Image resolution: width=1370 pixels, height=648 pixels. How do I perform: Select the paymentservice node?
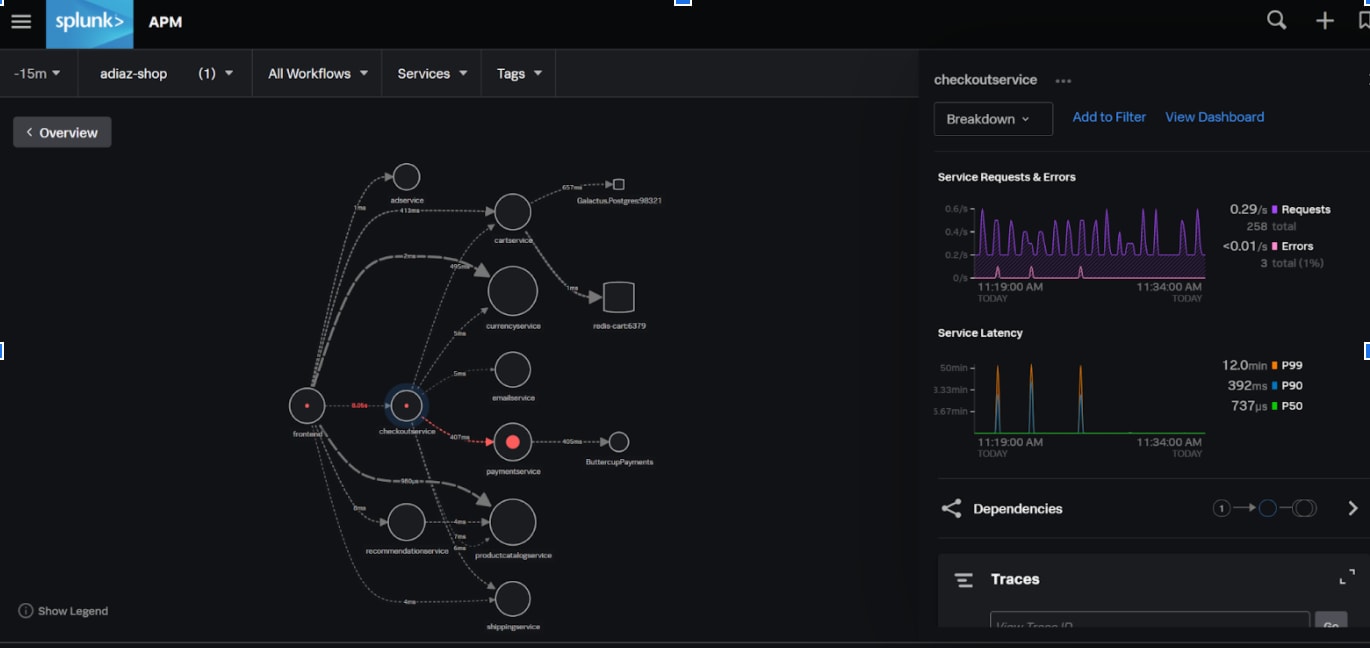pos(513,442)
